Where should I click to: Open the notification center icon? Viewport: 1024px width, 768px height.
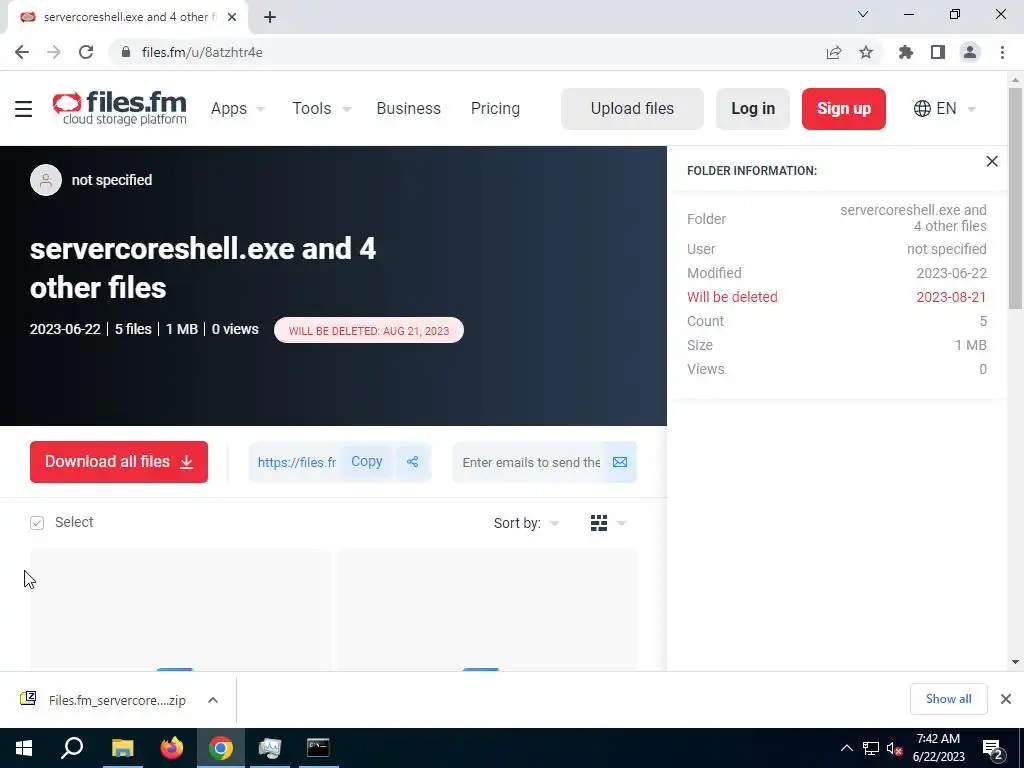tap(993, 748)
